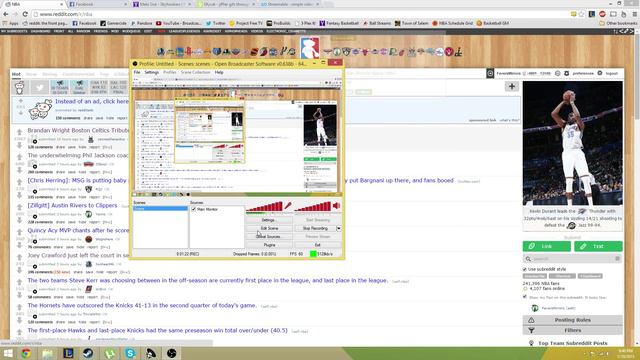Open Hawks and Knicks preseason win total post
The image size is (640, 360).
click(158, 330)
